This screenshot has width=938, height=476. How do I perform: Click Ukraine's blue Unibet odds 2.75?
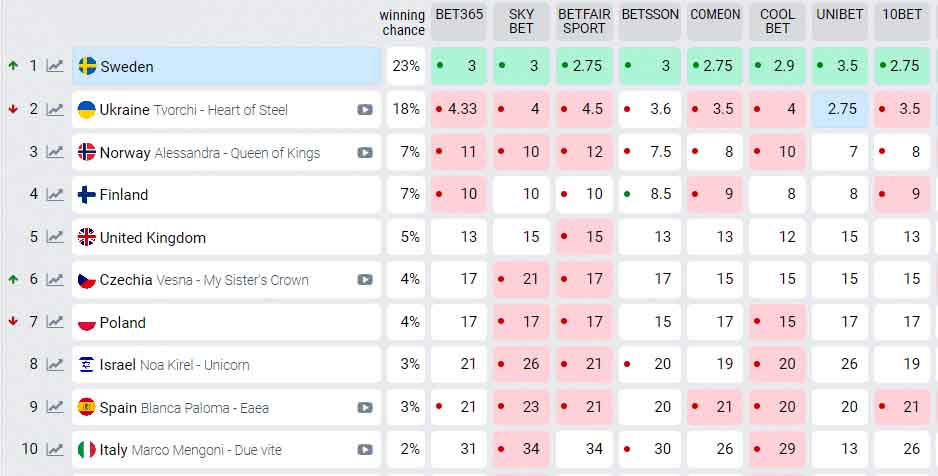tap(840, 109)
